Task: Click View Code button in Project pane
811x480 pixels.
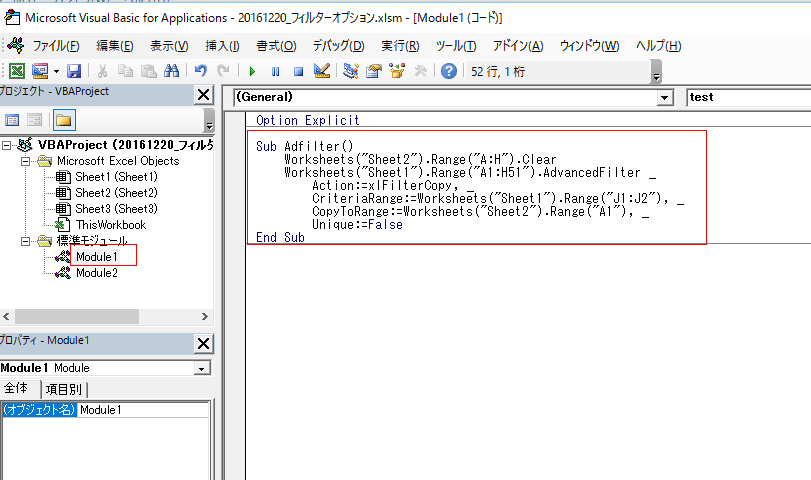Action: pyautogui.click(x=12, y=121)
